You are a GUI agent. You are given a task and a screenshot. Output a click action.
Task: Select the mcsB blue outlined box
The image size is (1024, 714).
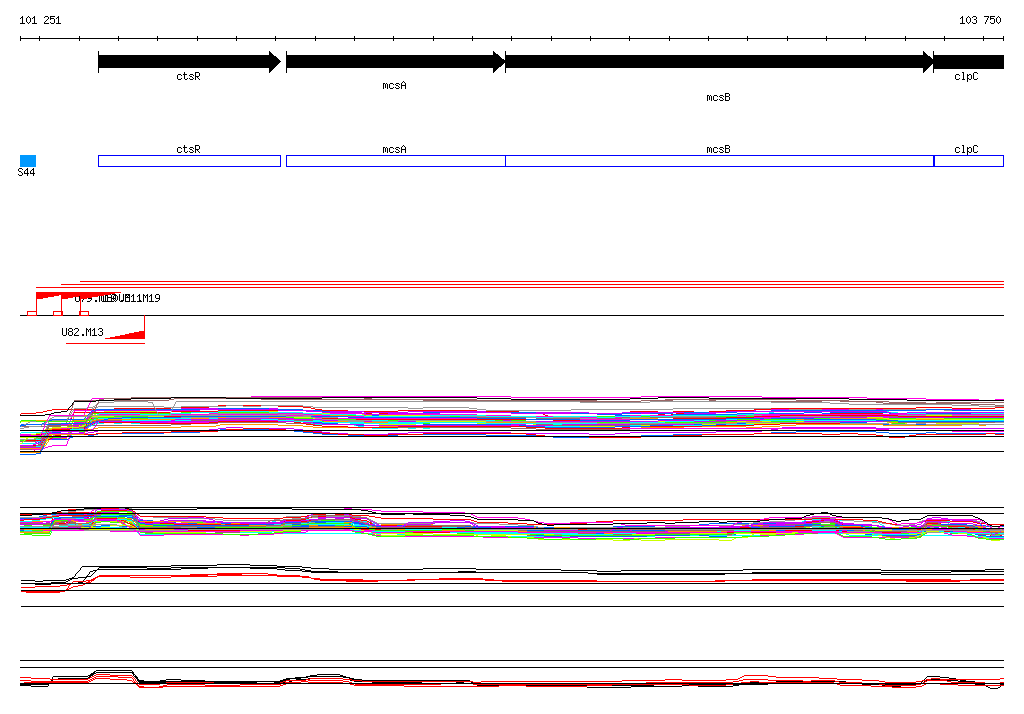[720, 161]
